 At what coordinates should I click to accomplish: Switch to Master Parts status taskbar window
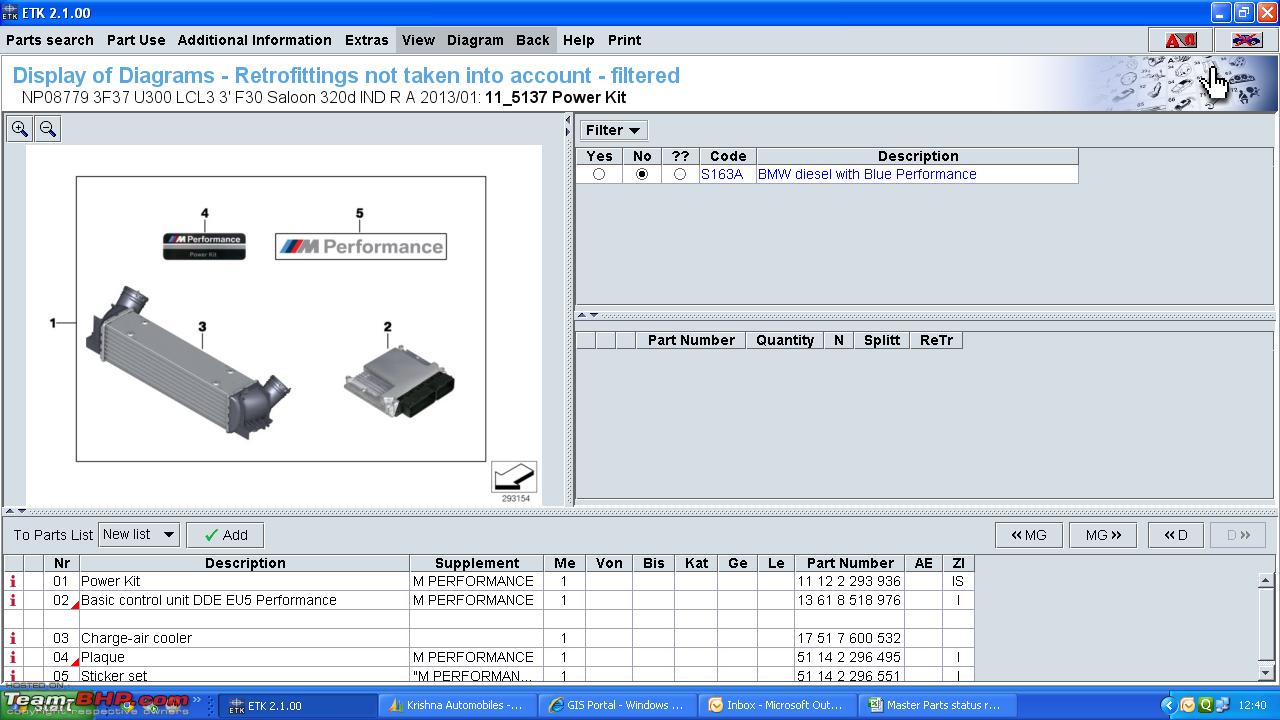click(939, 705)
